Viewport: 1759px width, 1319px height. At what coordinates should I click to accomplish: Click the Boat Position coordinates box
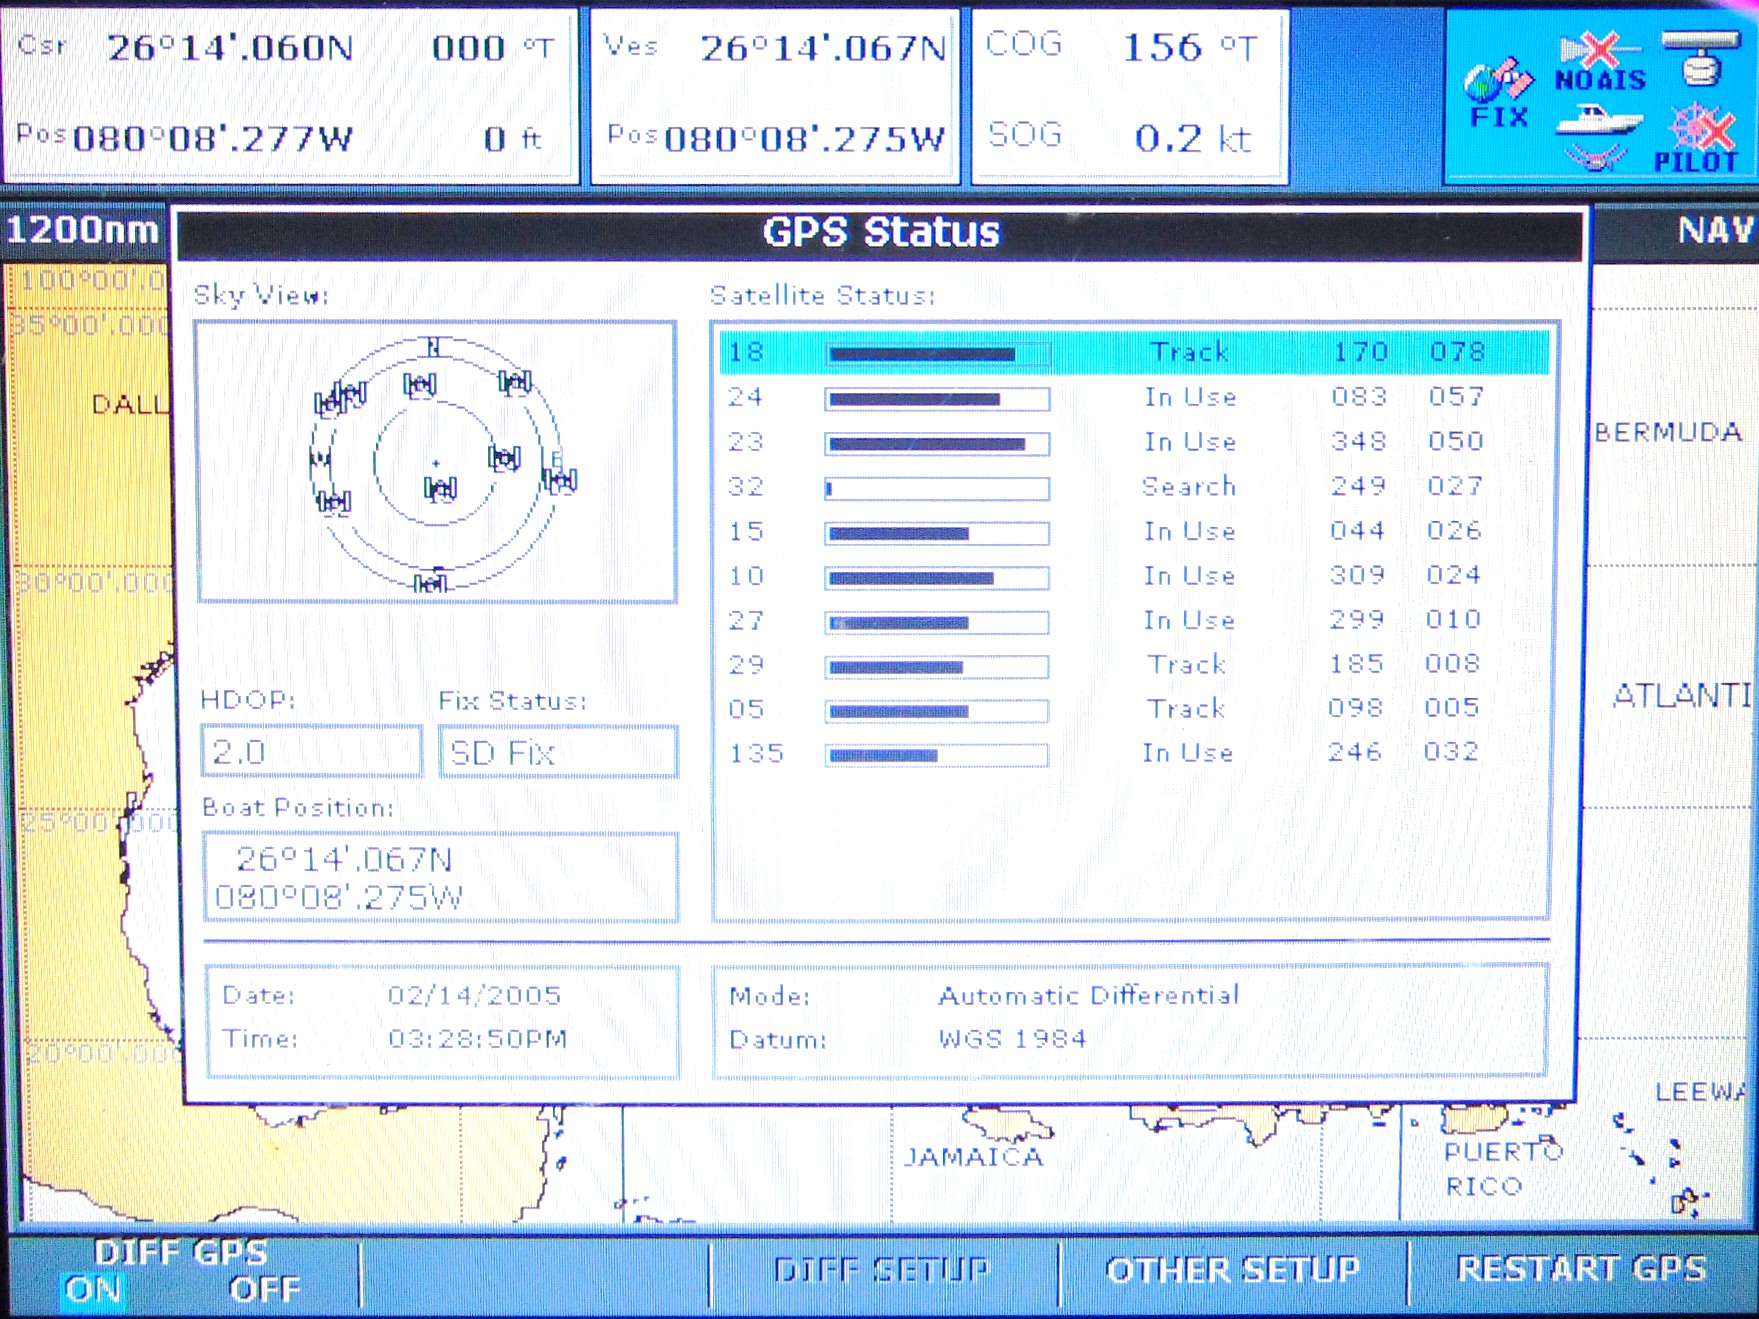pyautogui.click(x=440, y=878)
